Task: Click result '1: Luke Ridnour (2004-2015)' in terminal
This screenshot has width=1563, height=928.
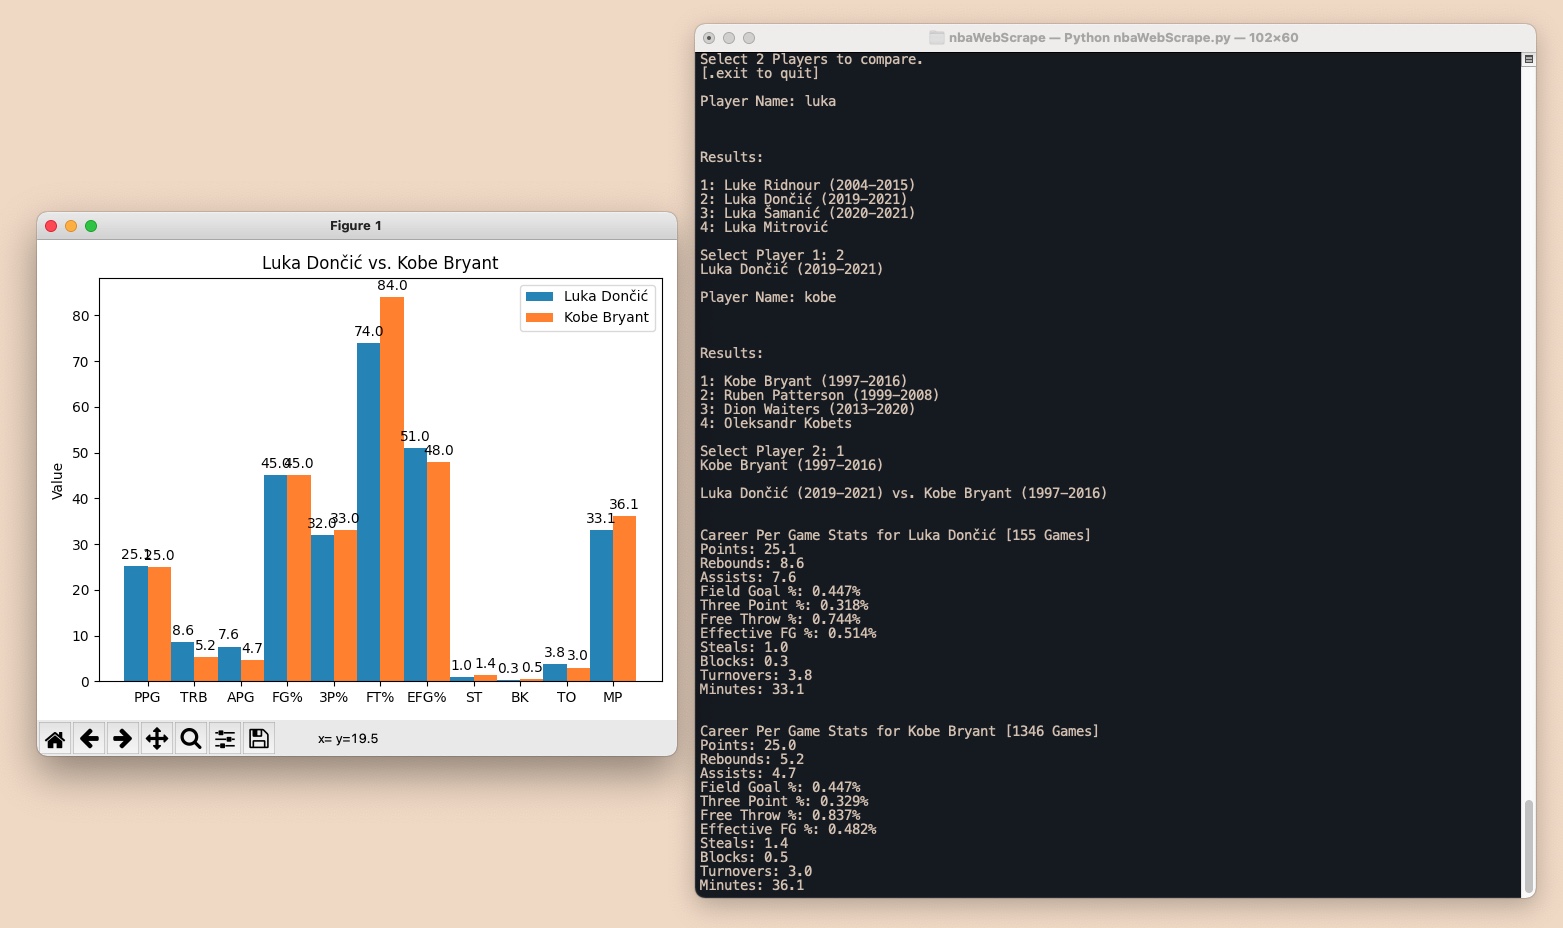Action: [x=808, y=185]
